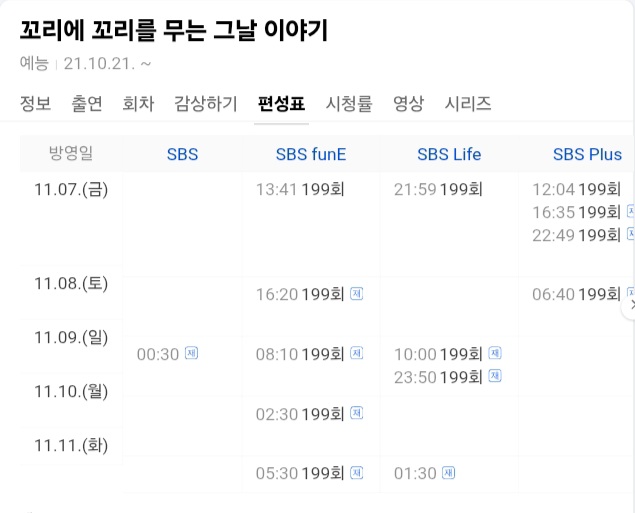Viewport: 635px width, 513px height.
Task: Open the 감상하기 tab
Action: coord(206,104)
